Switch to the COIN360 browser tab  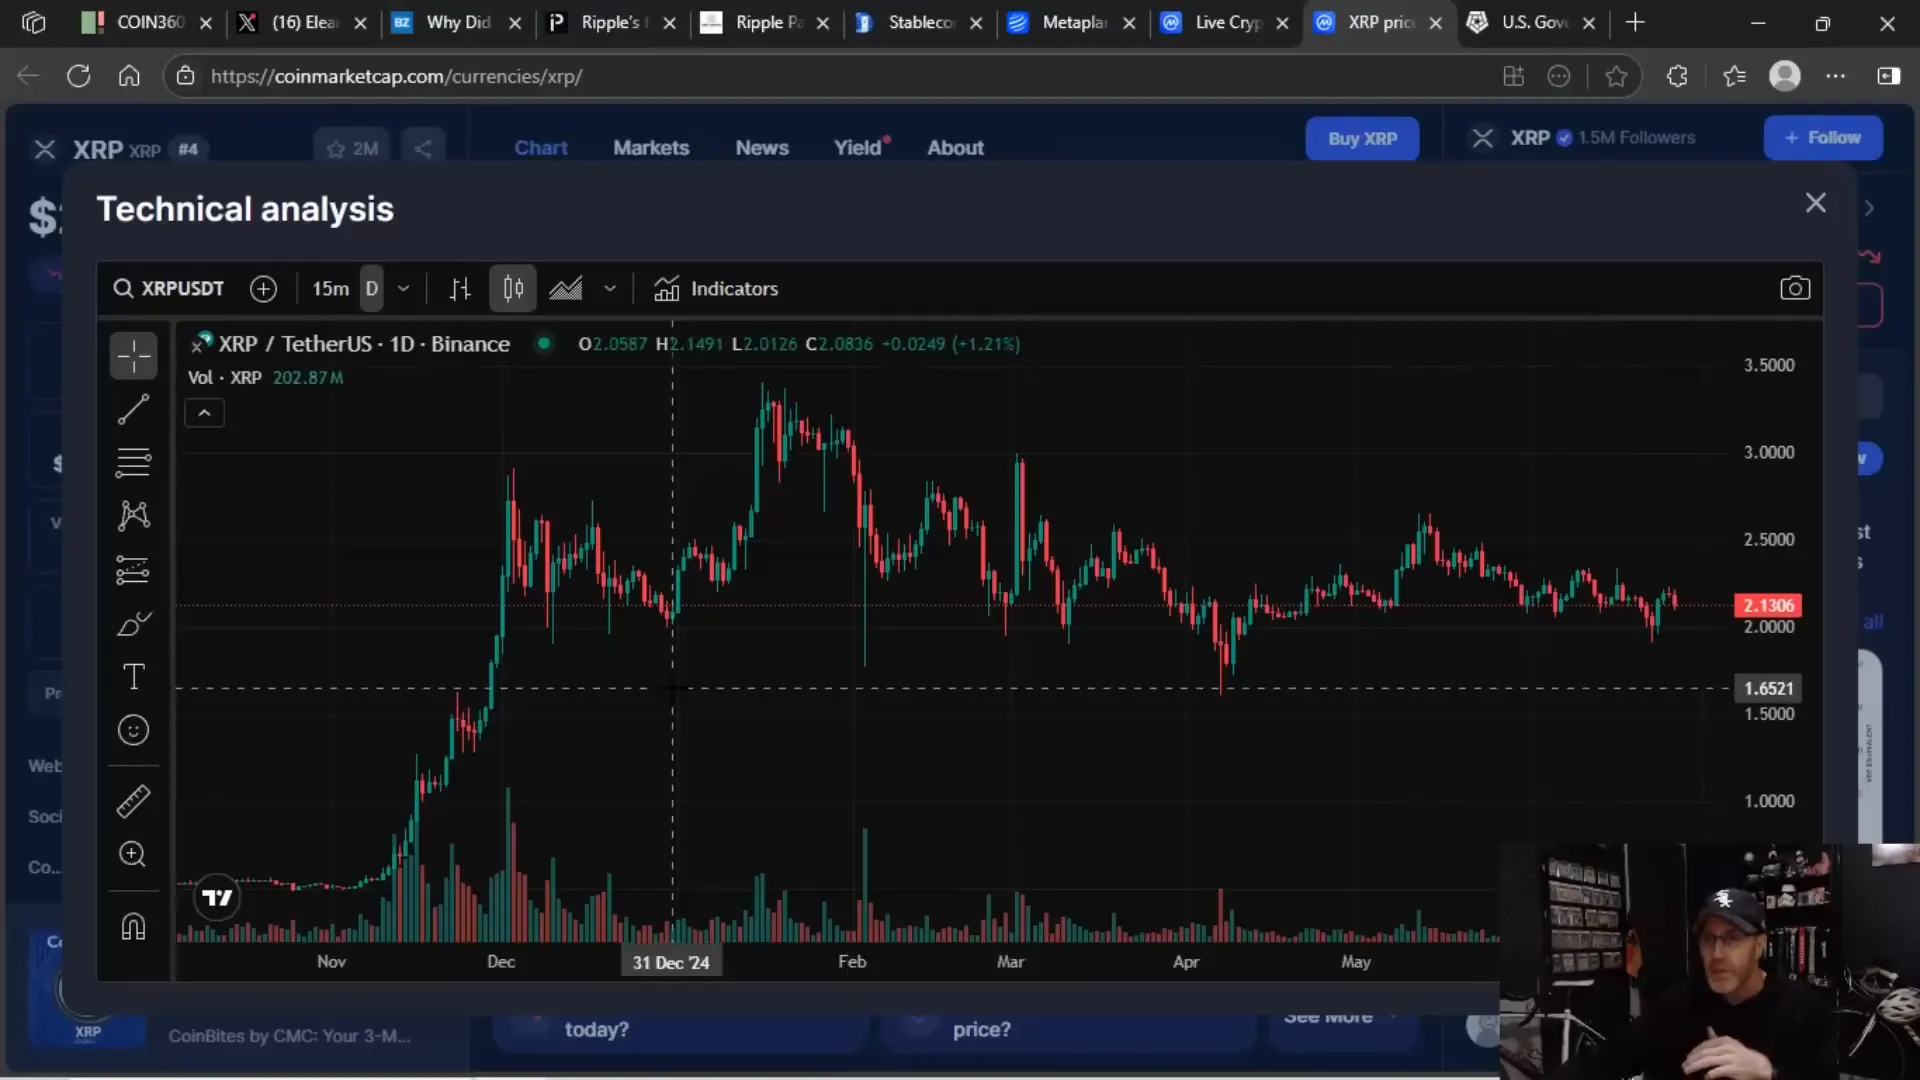pyautogui.click(x=148, y=22)
